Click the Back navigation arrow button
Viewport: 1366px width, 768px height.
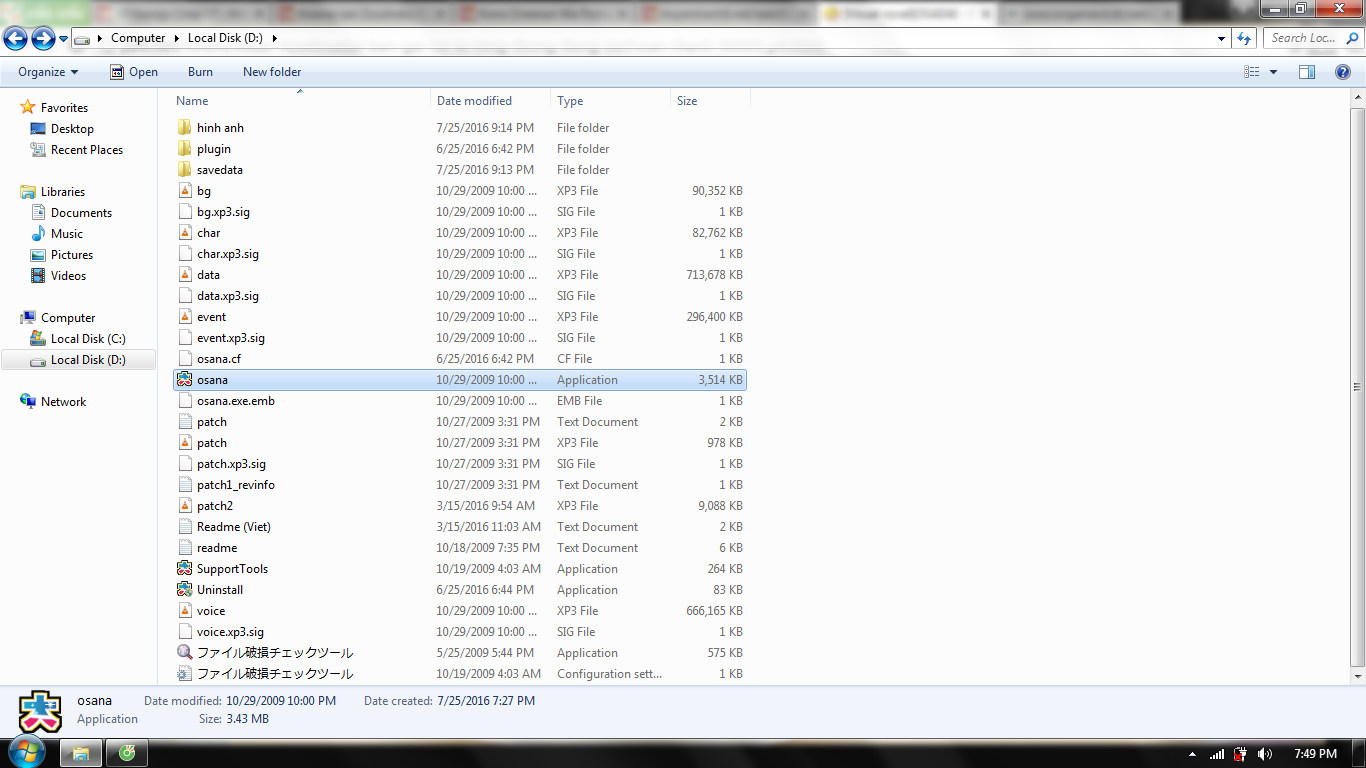(15, 39)
